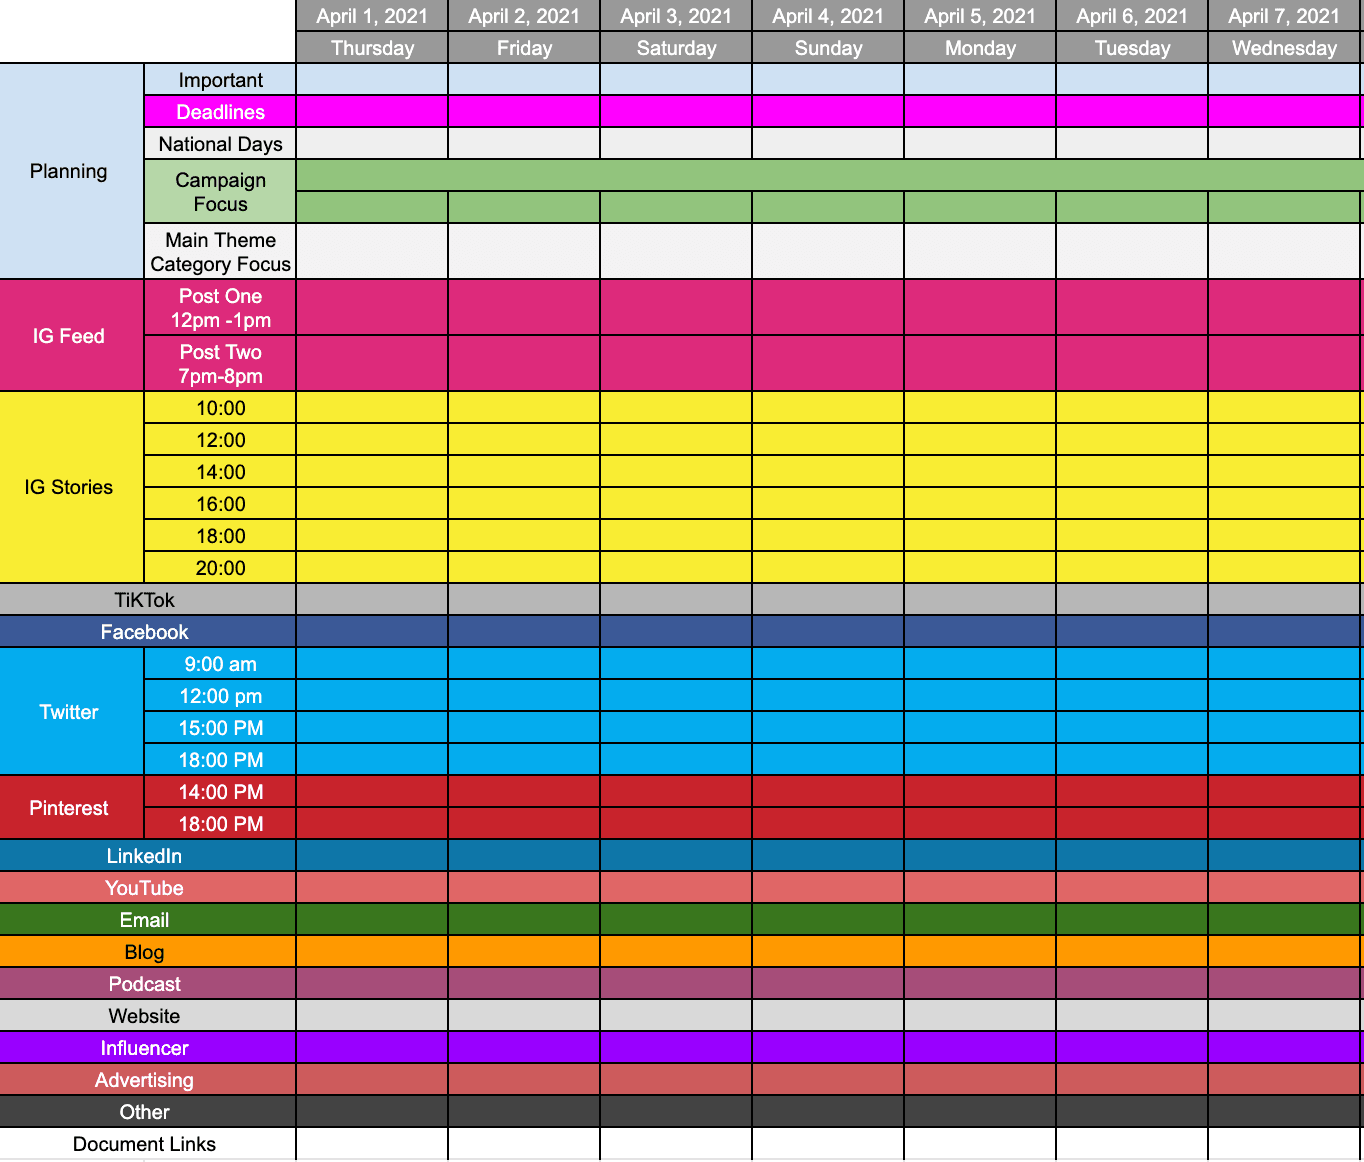Click the Email cell under Friday
The width and height of the screenshot is (1364, 1162).
click(x=524, y=919)
